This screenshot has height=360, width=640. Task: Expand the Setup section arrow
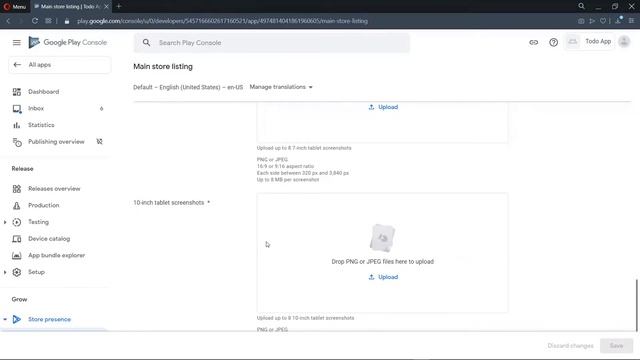click(5, 272)
